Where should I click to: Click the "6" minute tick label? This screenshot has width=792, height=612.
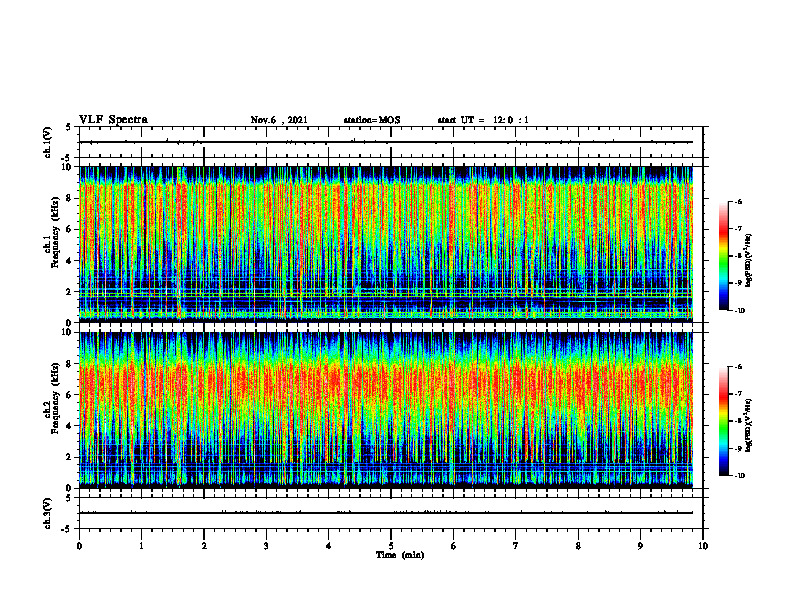454,546
